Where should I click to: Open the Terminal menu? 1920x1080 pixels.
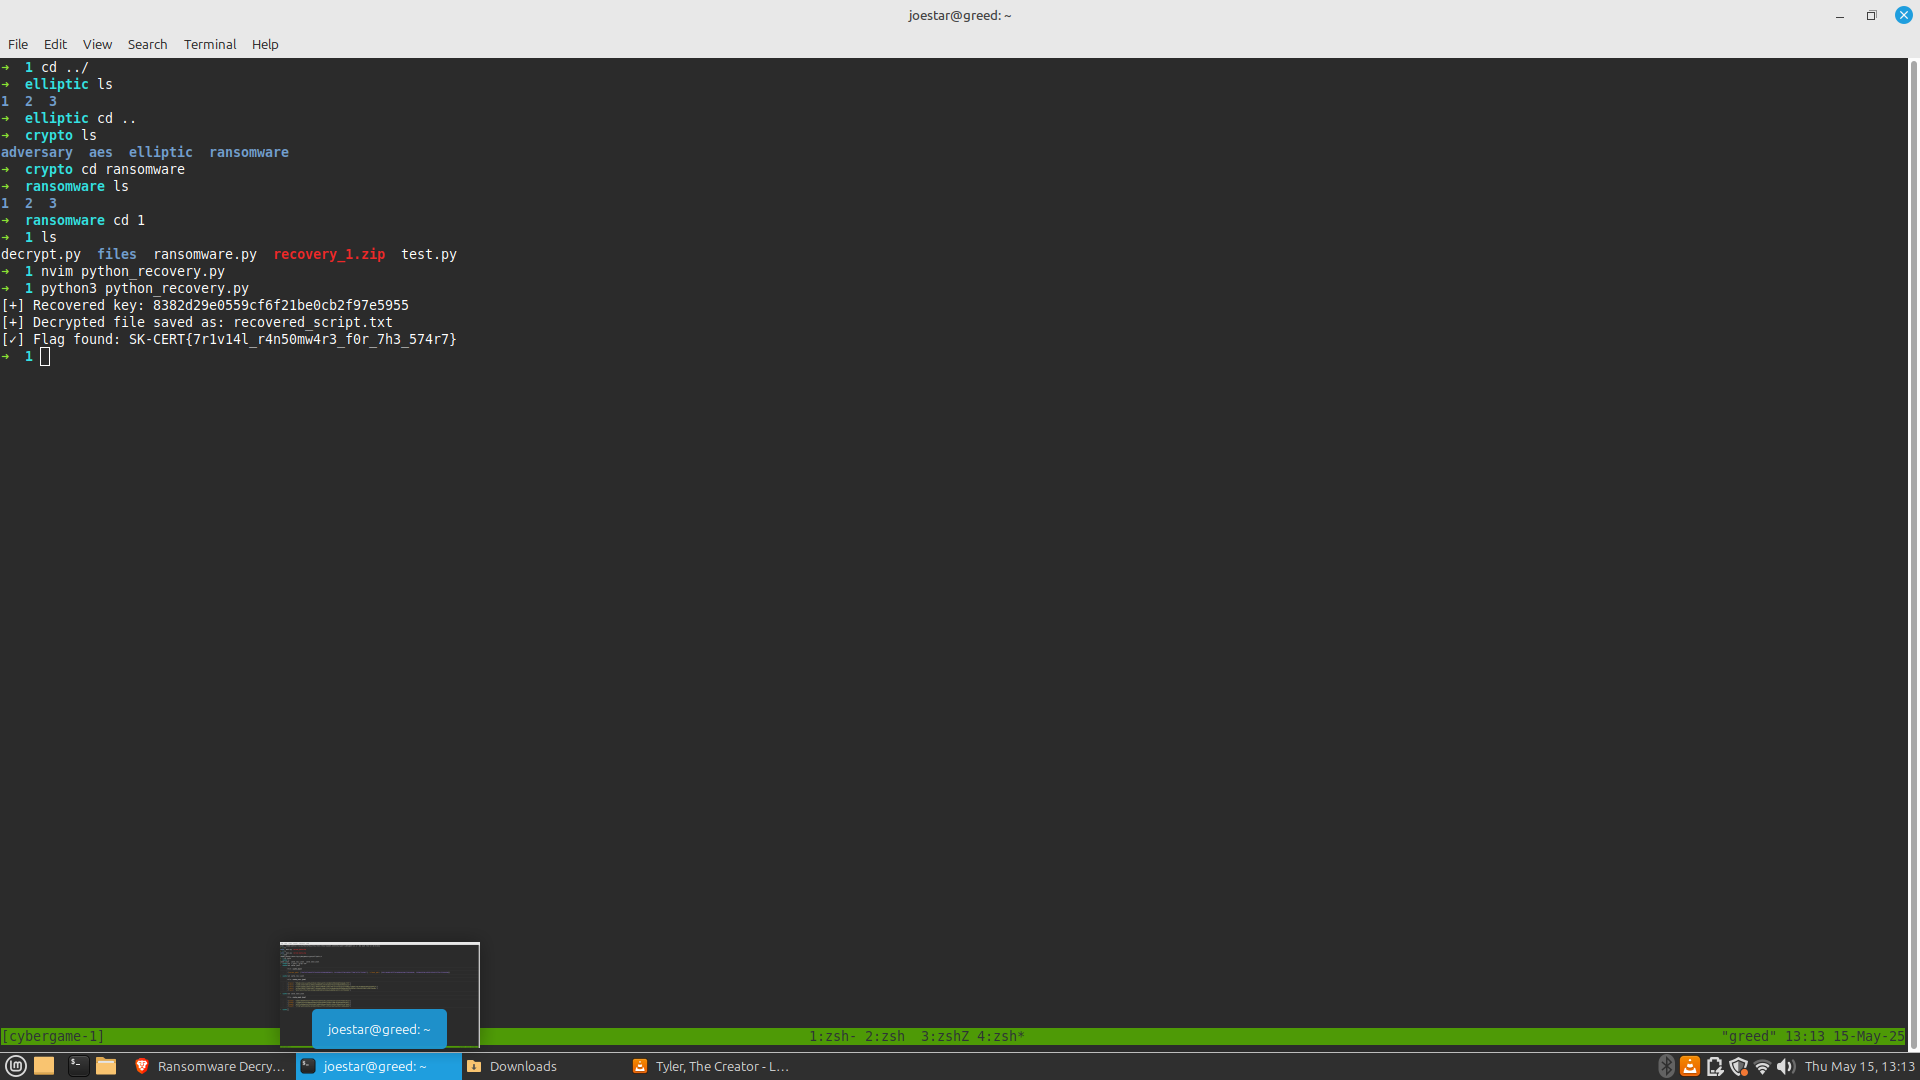(210, 44)
